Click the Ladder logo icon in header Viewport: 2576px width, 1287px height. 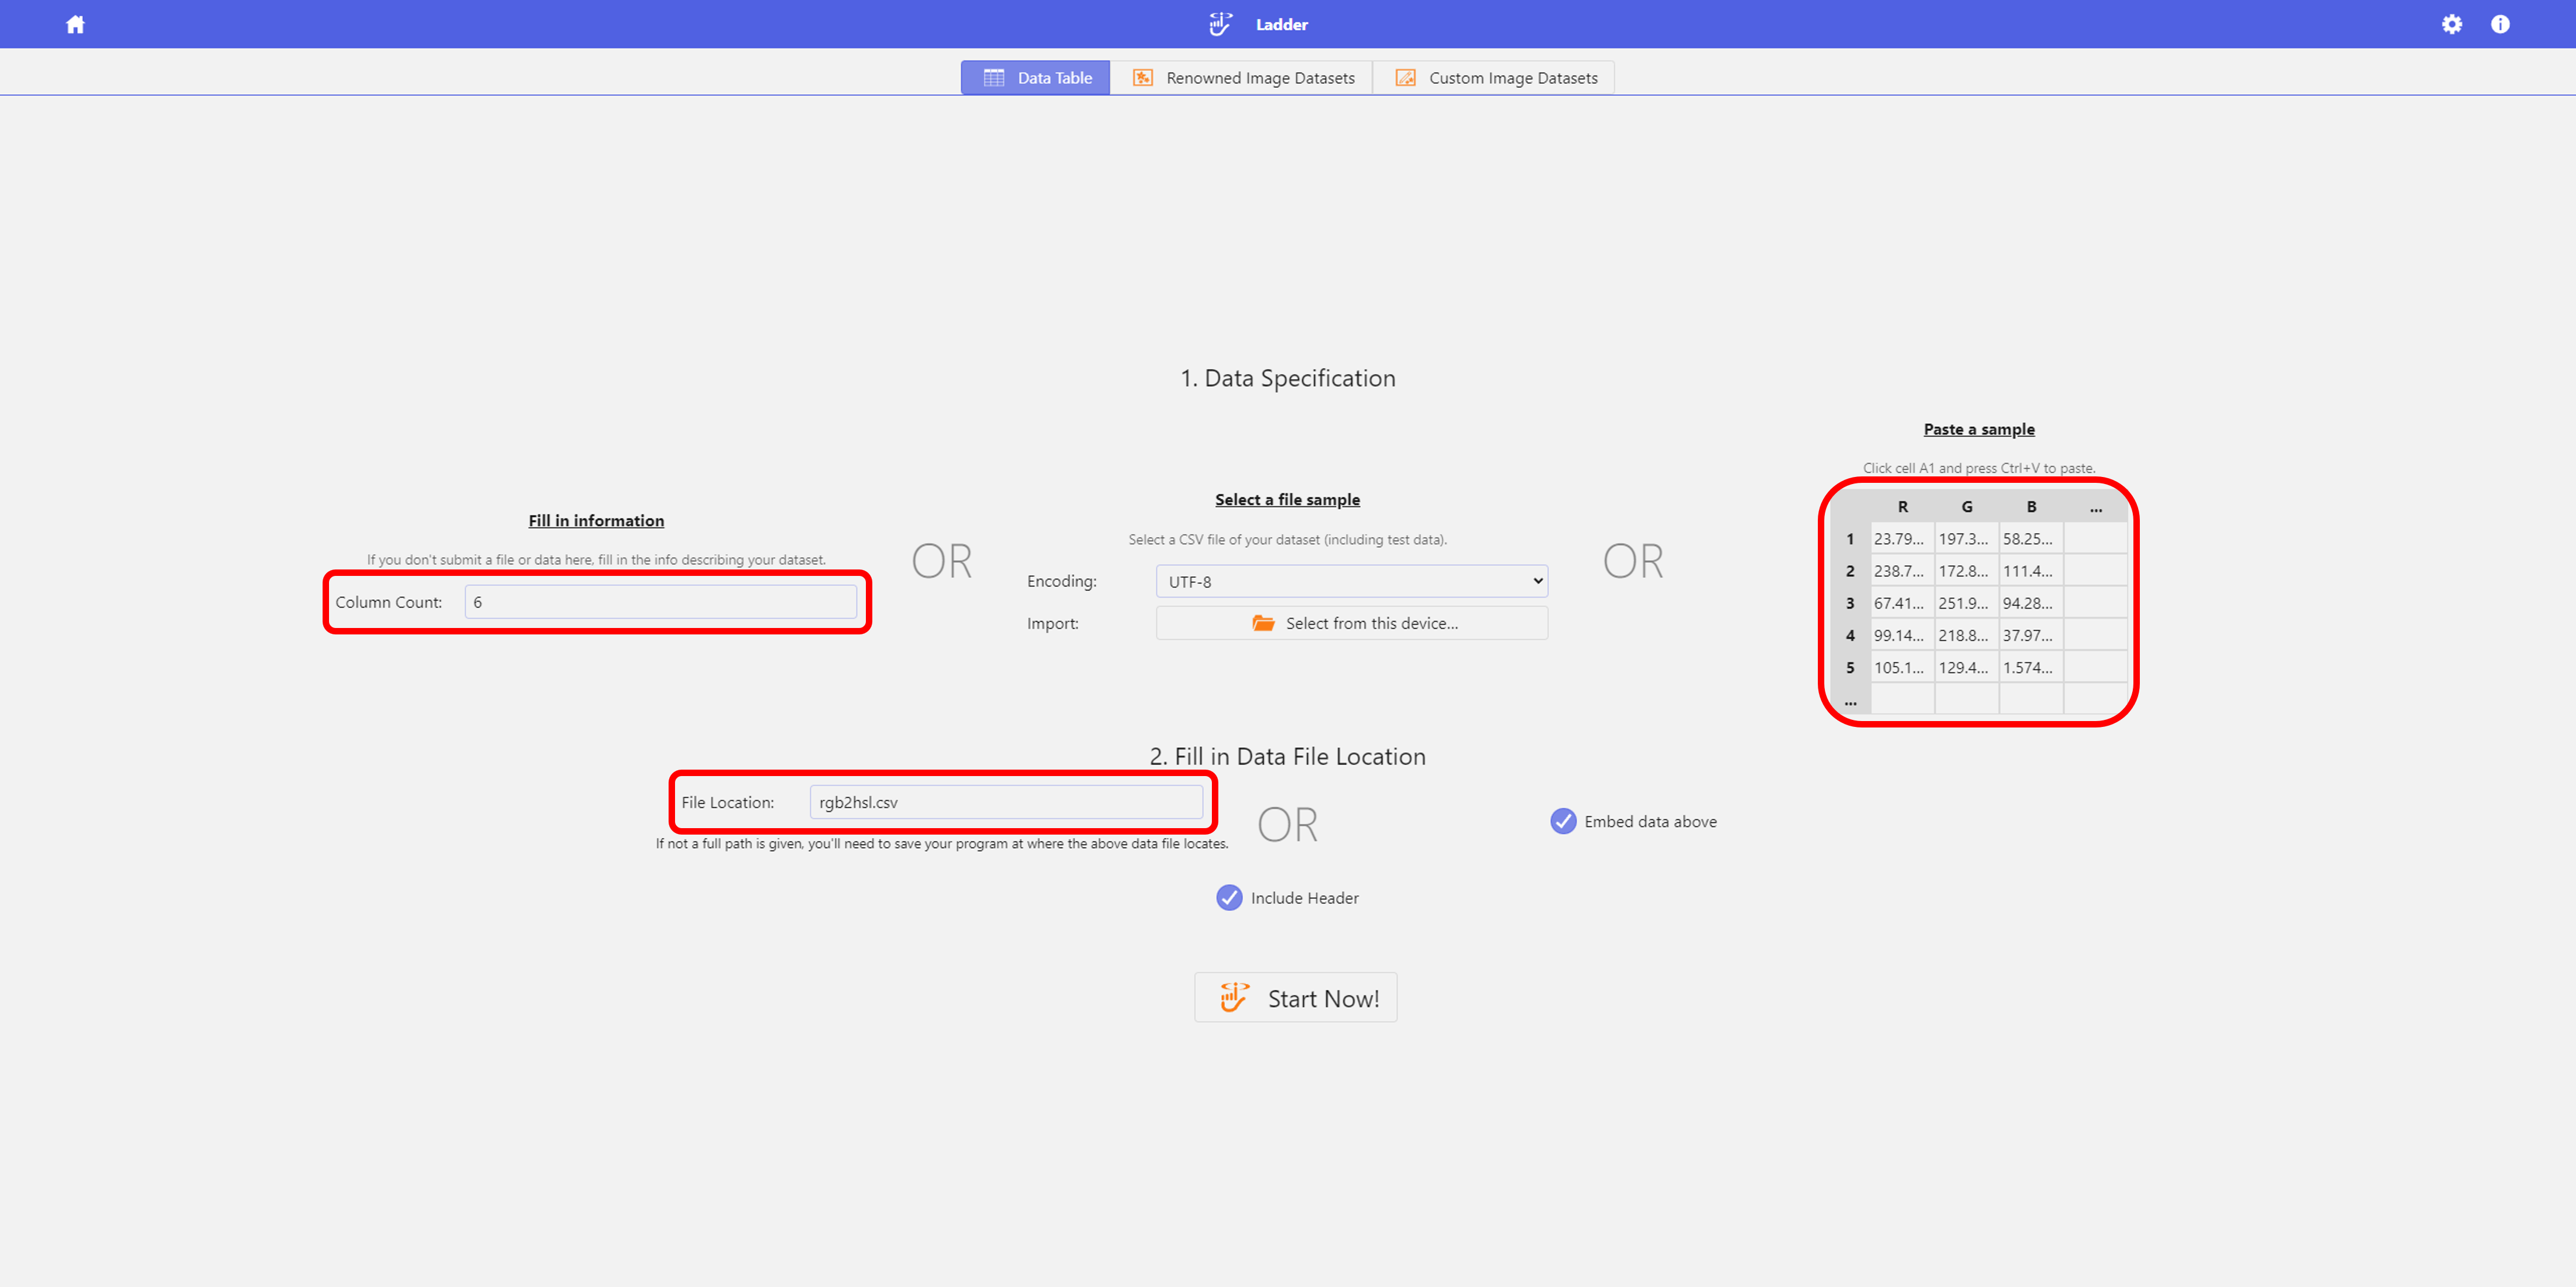pos(1220,24)
